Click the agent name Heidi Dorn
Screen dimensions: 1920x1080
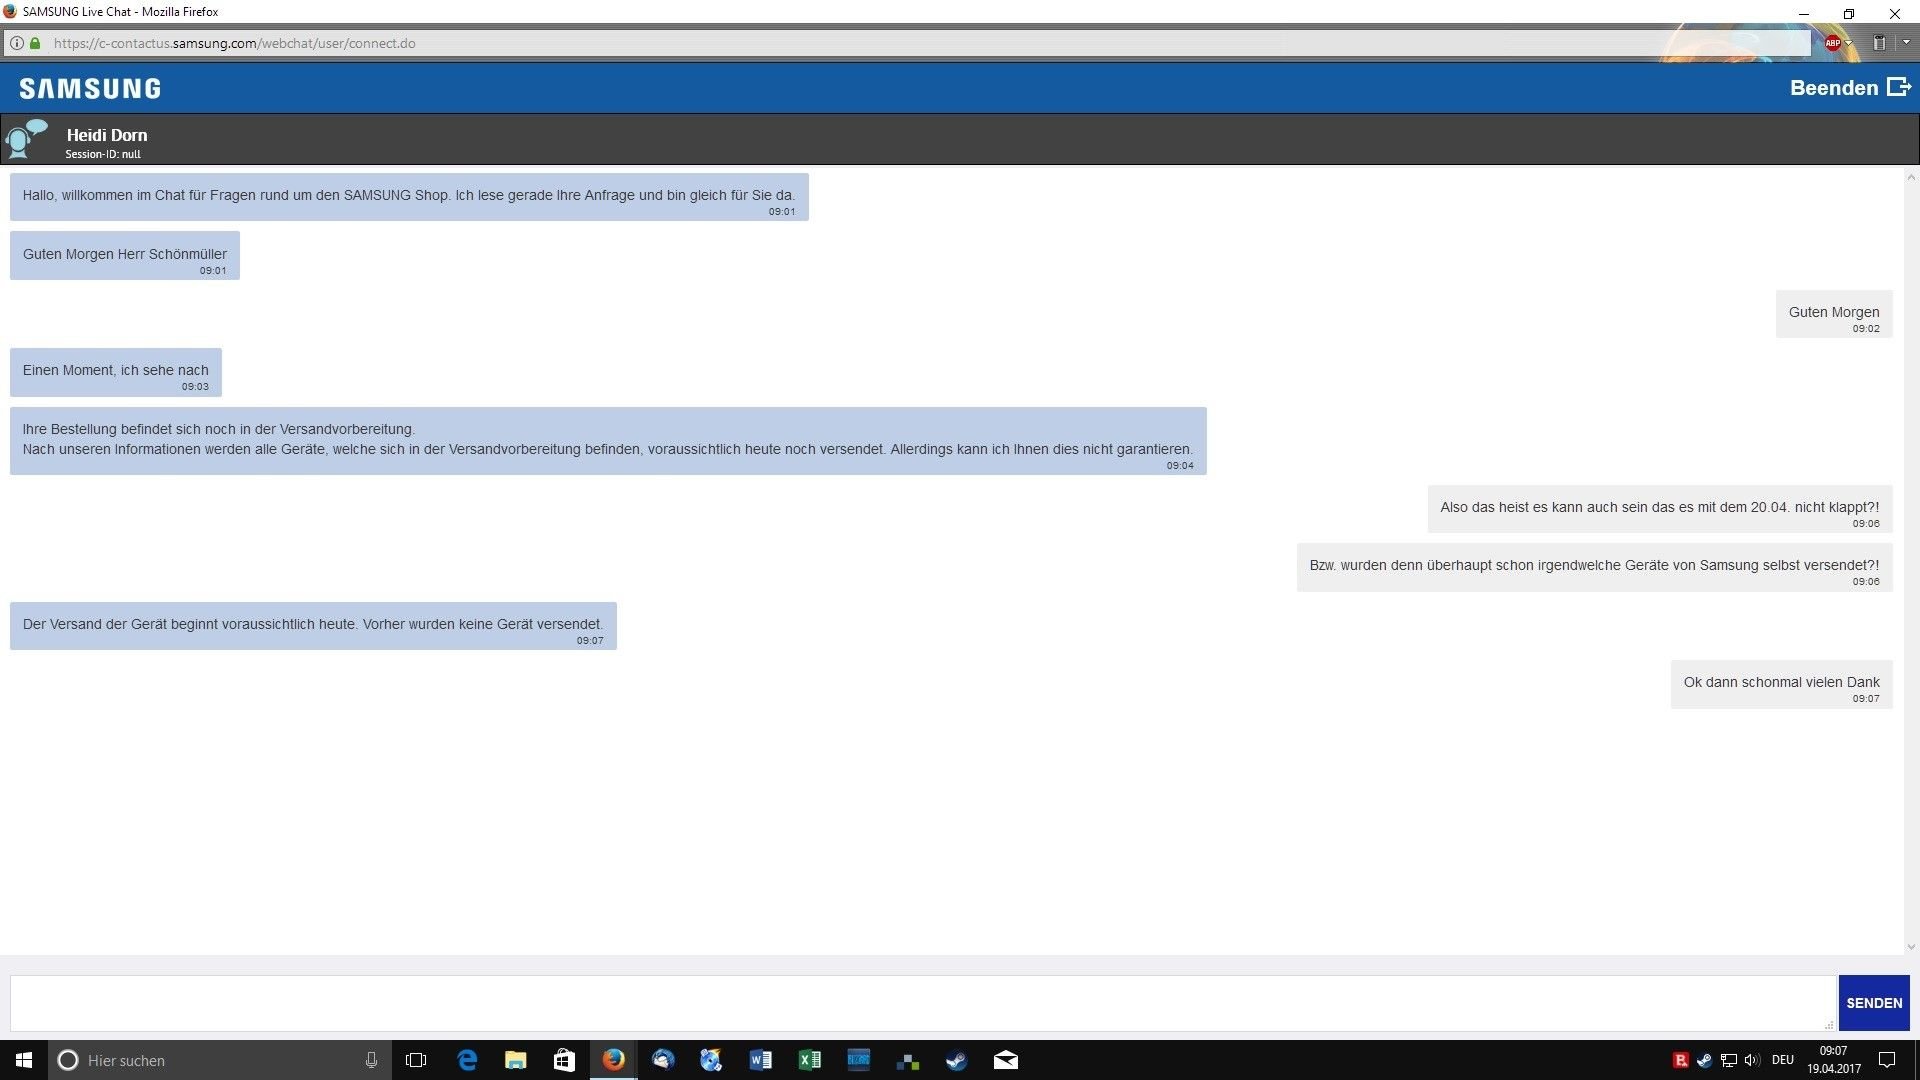click(x=107, y=135)
